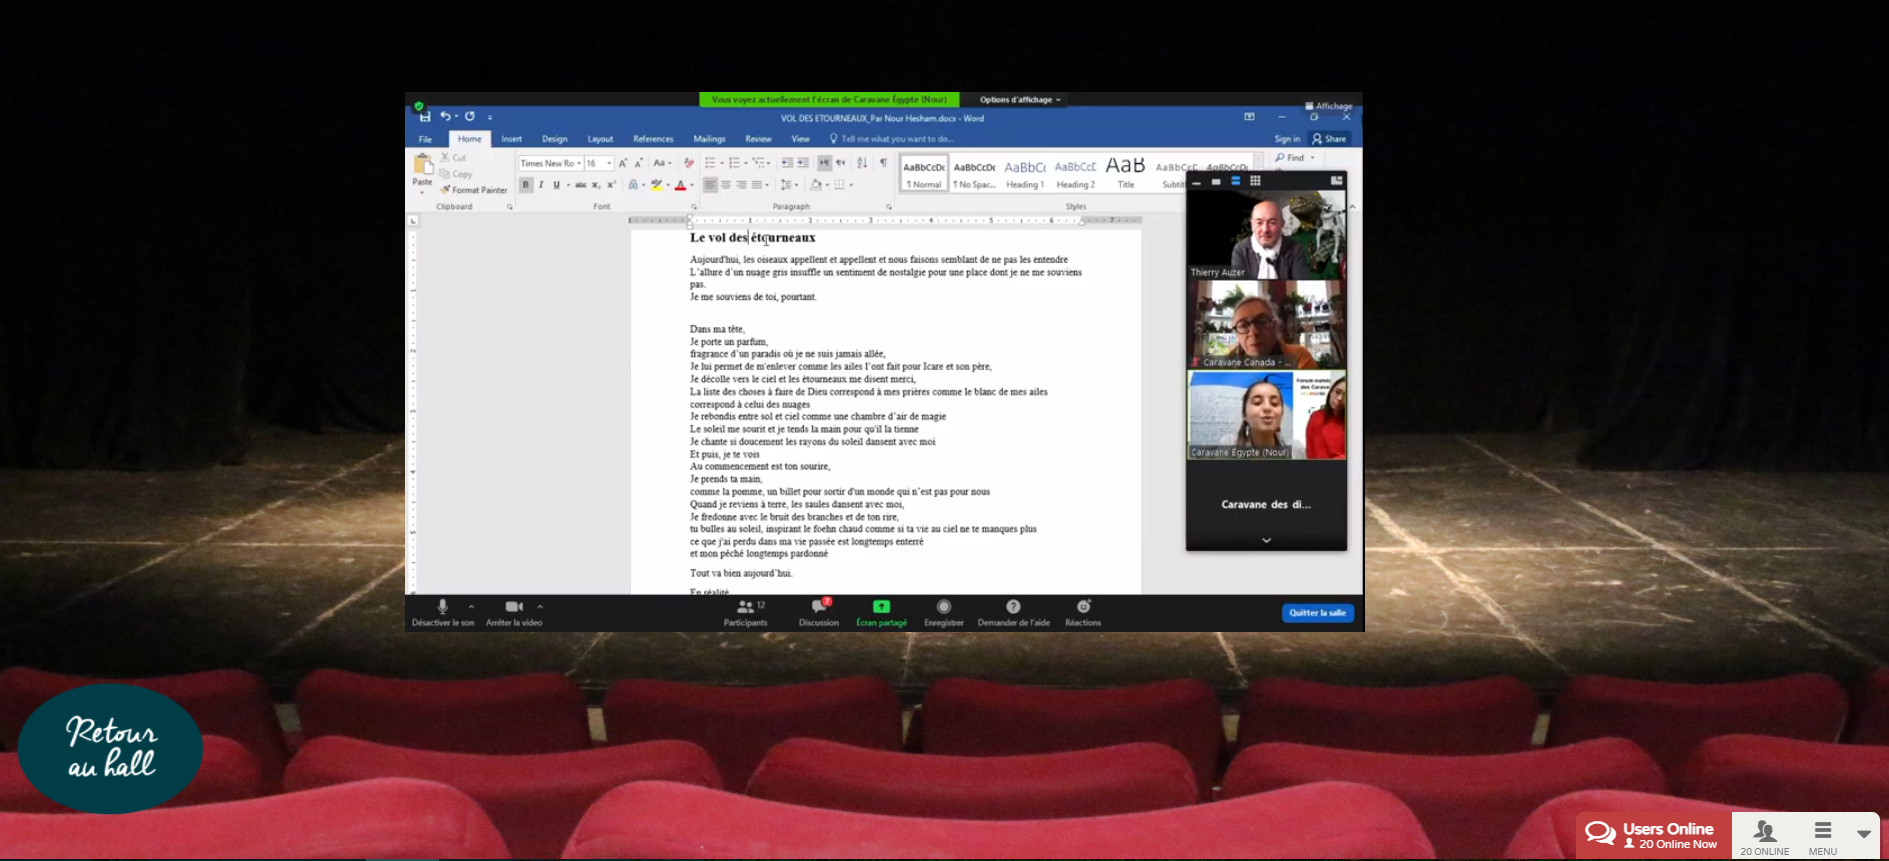Open the Réactions emoji icon

click(x=1083, y=607)
